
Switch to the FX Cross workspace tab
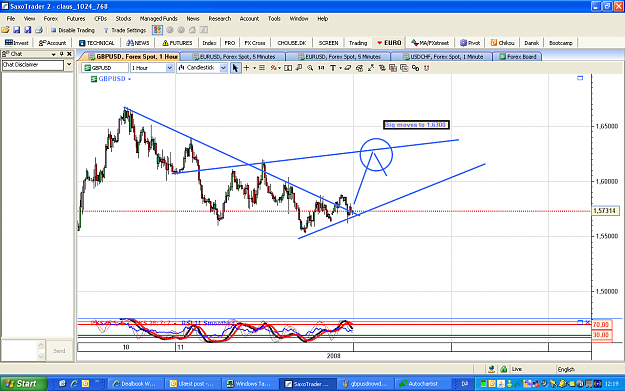tap(255, 43)
